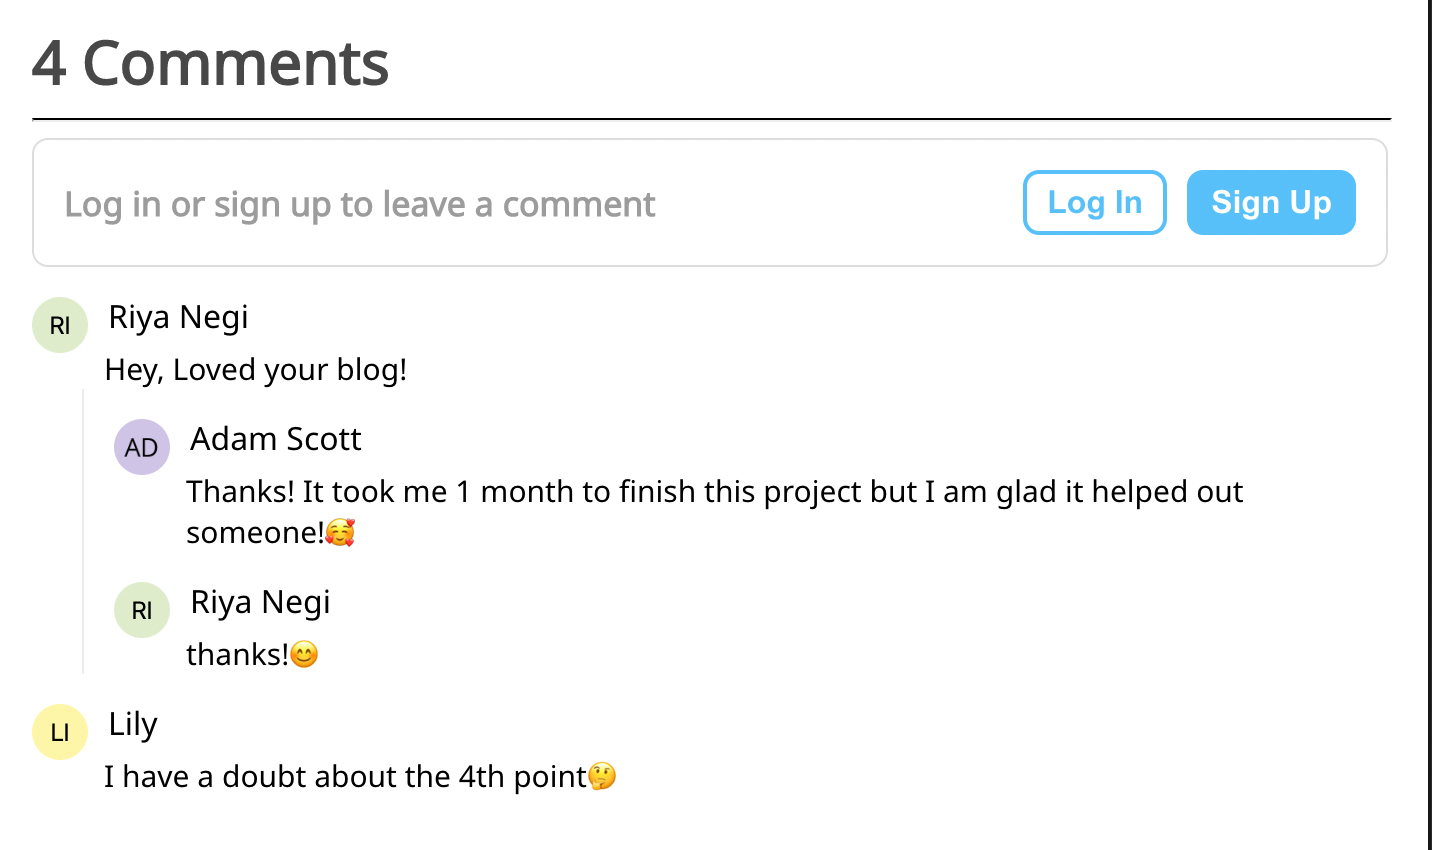Click Adam Scott's "Thanks! It took me" reply text
Image resolution: width=1432 pixels, height=850 pixels.
click(x=714, y=492)
